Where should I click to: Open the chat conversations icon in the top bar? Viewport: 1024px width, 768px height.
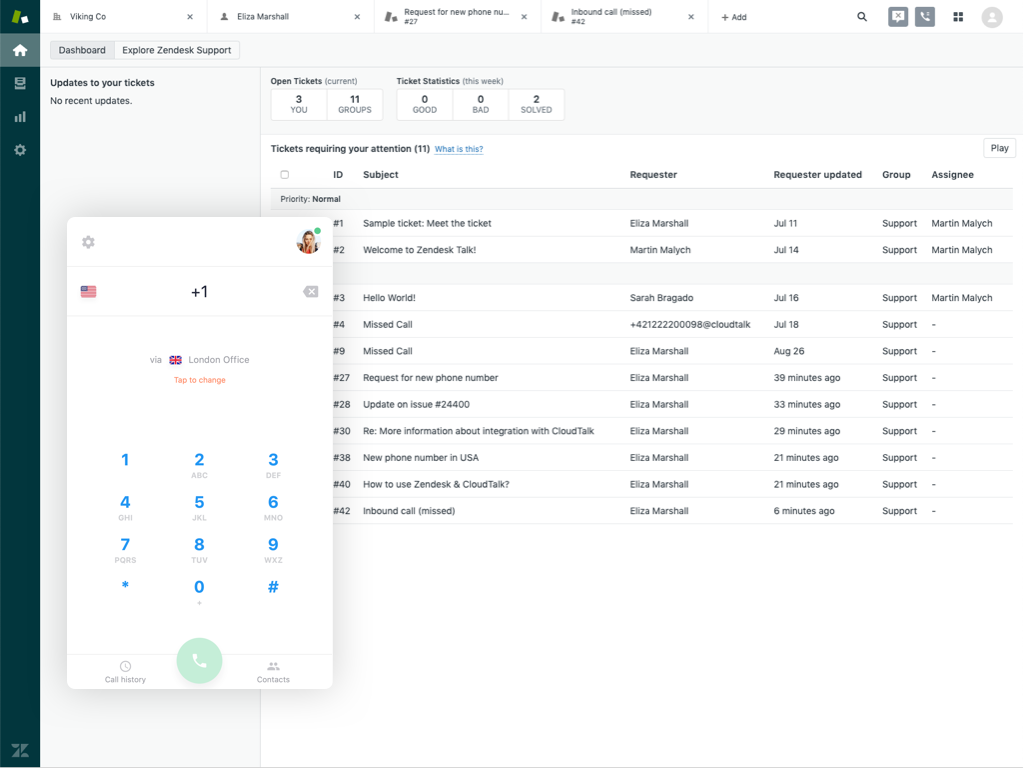coord(898,17)
